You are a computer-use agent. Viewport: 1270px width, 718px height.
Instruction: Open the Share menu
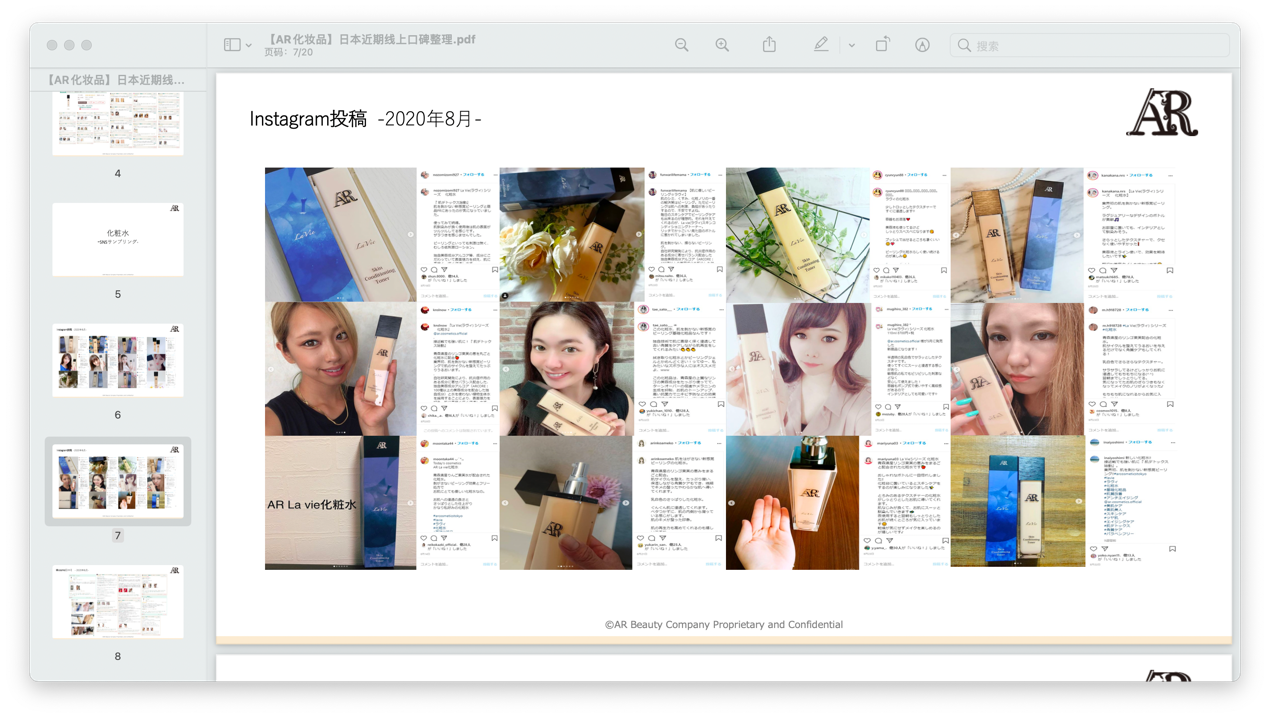[769, 45]
